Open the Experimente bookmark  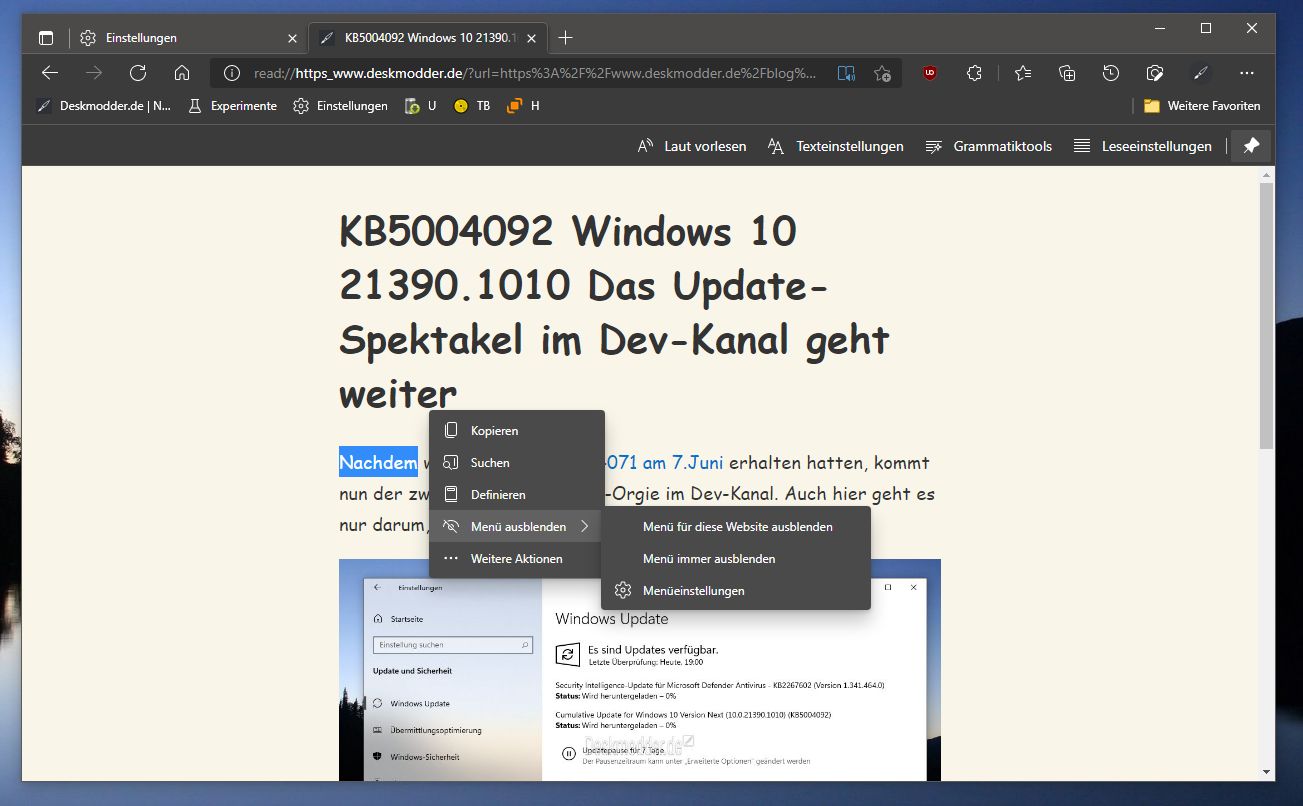point(232,106)
